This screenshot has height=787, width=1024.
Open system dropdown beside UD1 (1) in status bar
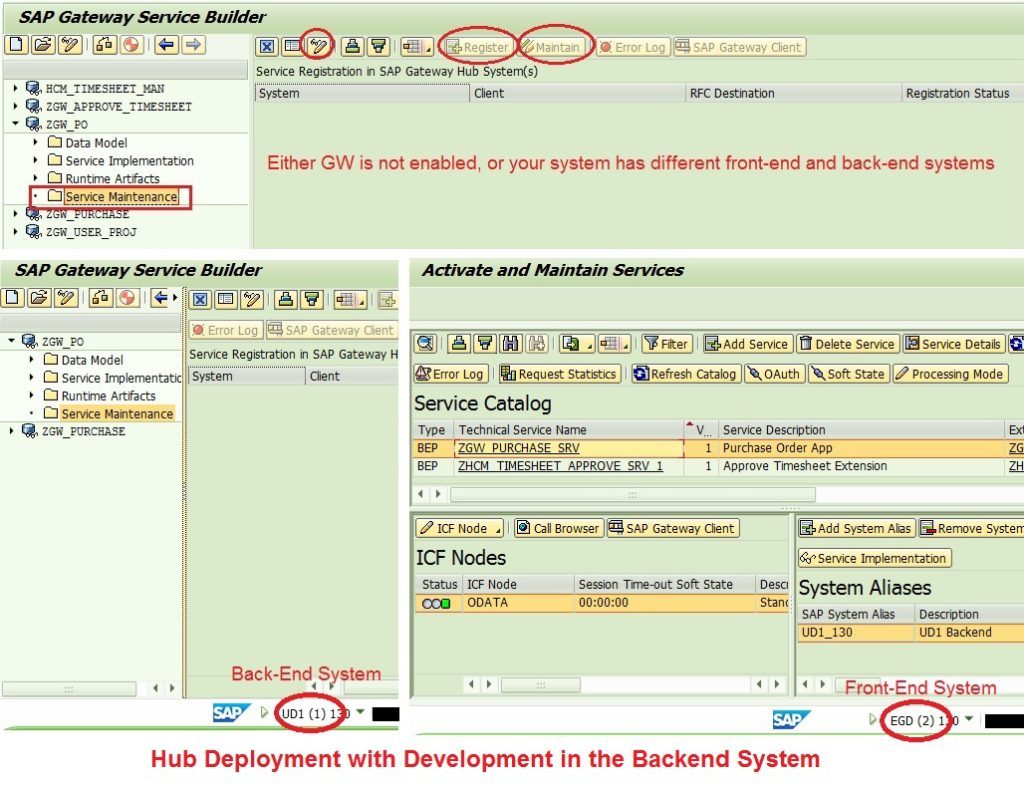tap(360, 712)
